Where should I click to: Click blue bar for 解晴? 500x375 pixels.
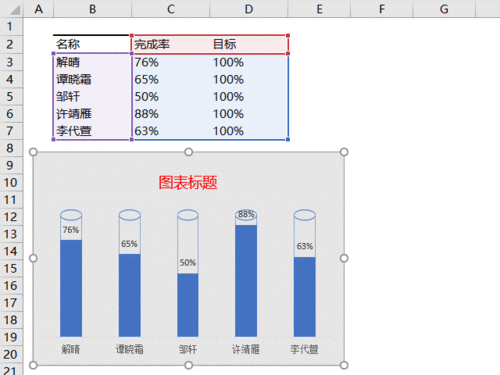71,288
